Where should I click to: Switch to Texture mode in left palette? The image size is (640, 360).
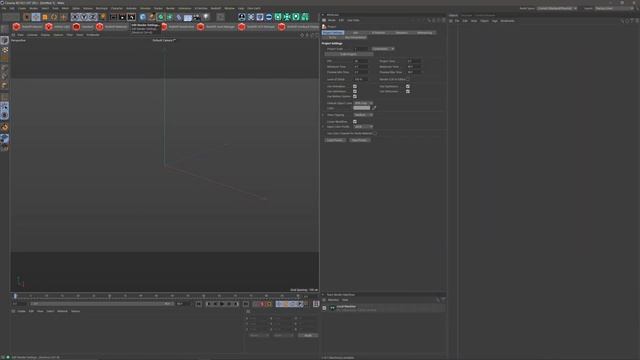4,50
